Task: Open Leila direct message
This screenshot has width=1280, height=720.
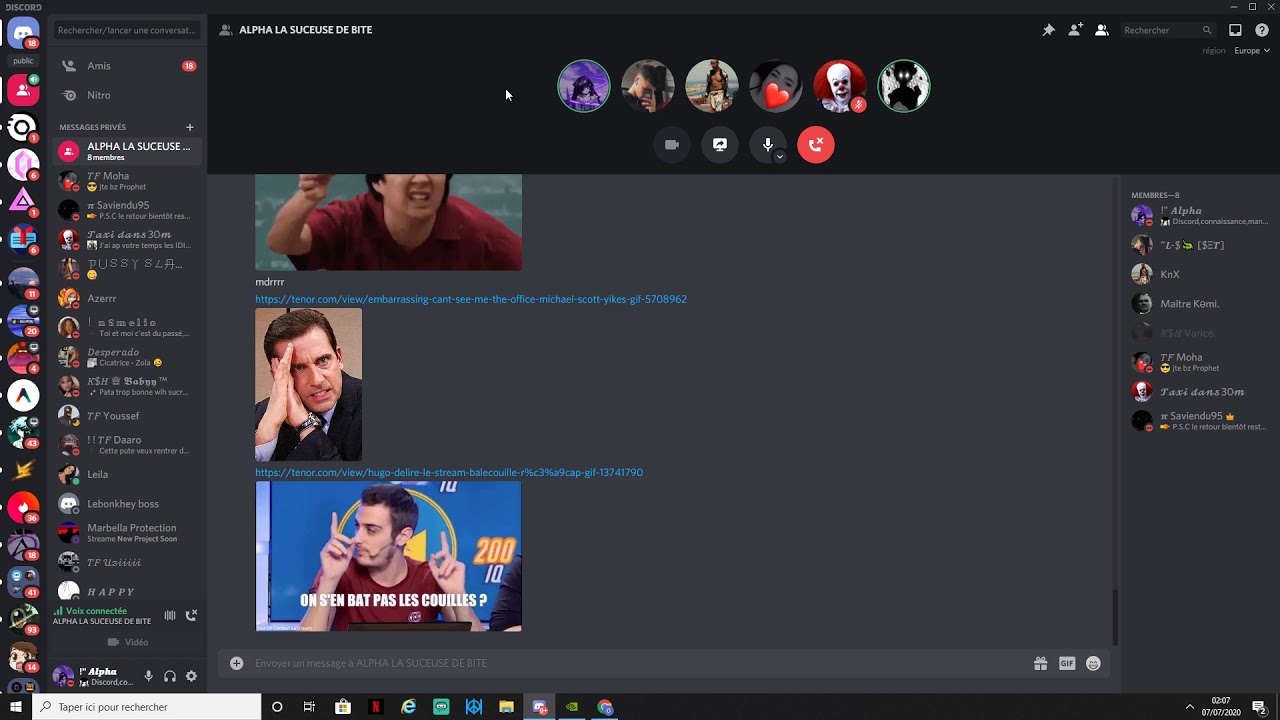Action: 127,474
